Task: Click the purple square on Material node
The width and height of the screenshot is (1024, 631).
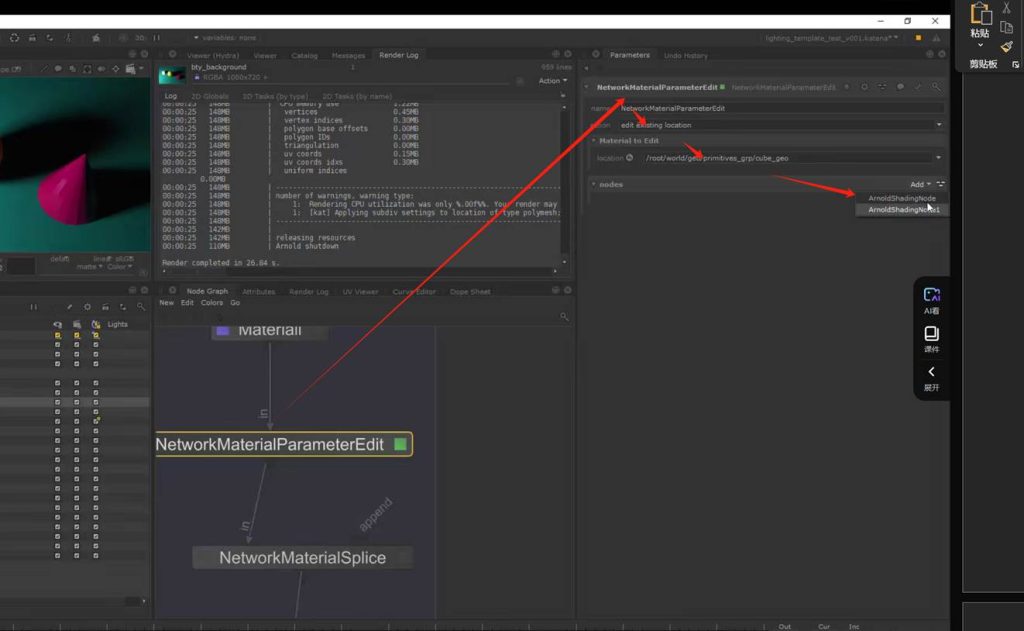Action: (x=223, y=329)
